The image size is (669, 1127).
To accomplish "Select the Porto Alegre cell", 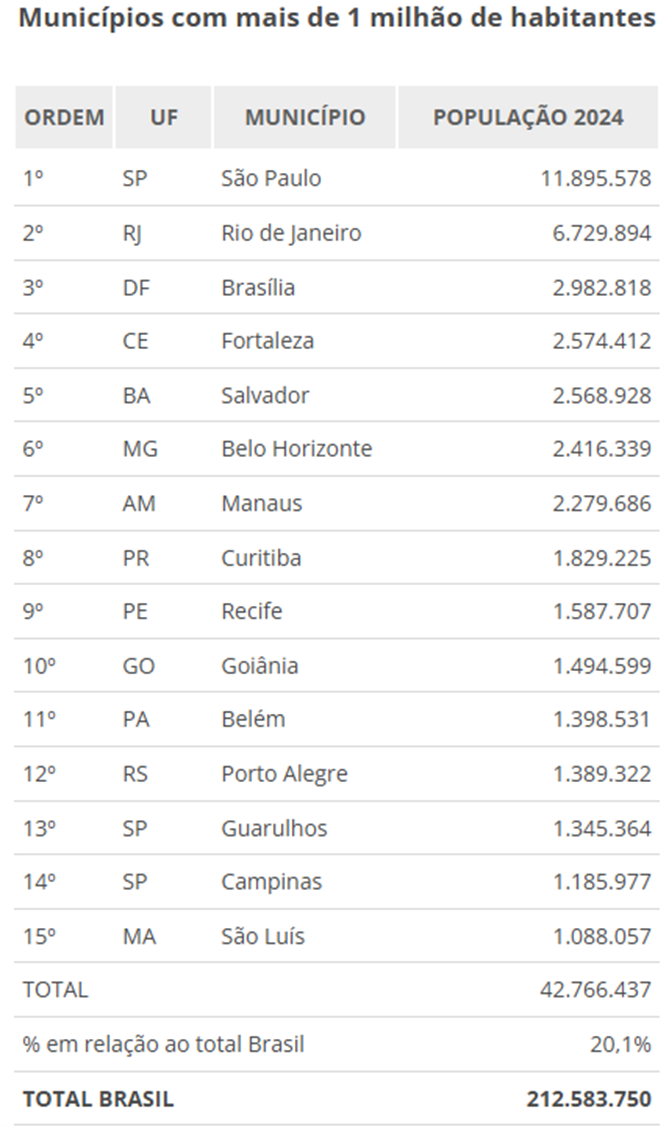I will [x=284, y=773].
